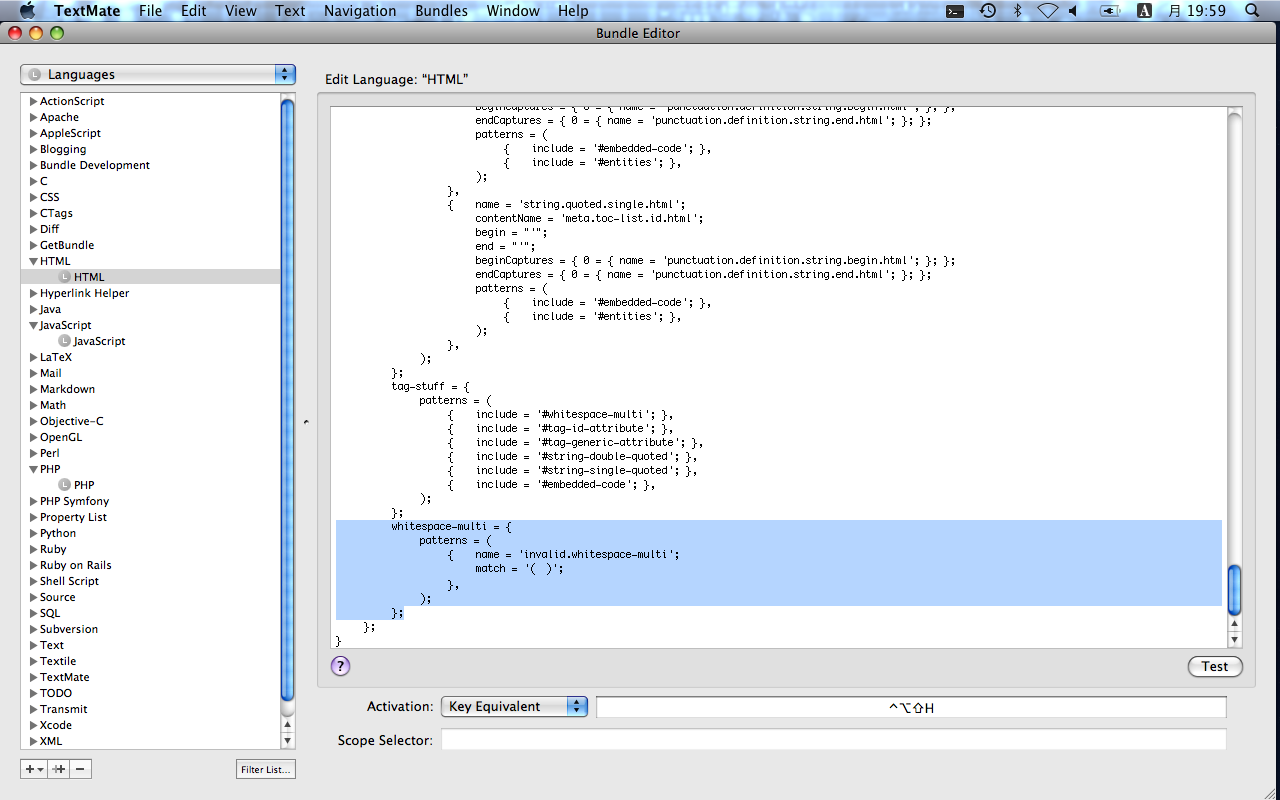
Task: Click the Time Machine menu bar icon
Action: point(987,11)
